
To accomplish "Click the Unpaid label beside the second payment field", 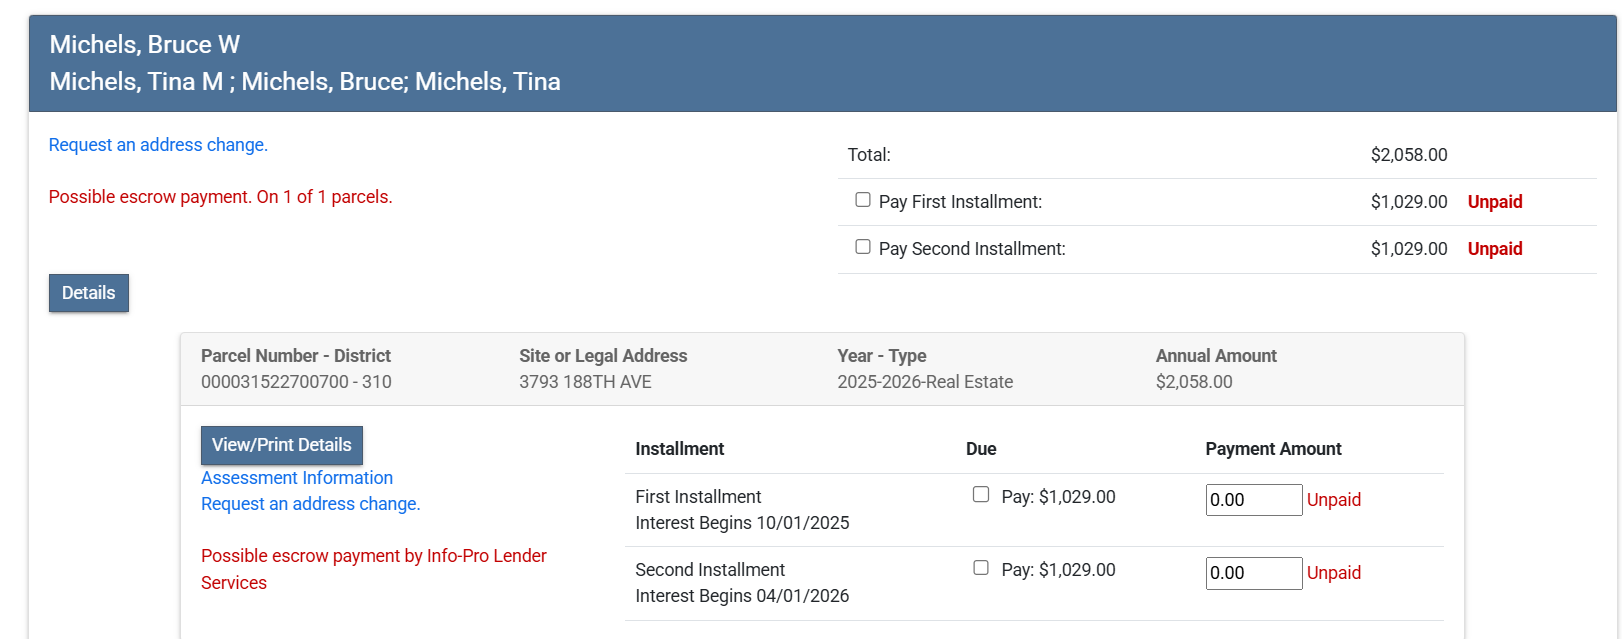I will point(1333,573).
